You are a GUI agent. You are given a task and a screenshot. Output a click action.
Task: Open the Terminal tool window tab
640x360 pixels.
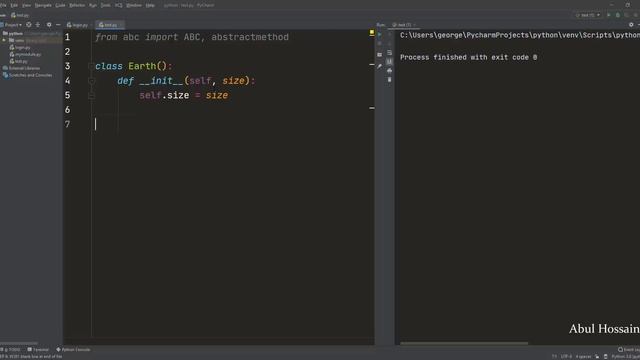tap(38, 350)
